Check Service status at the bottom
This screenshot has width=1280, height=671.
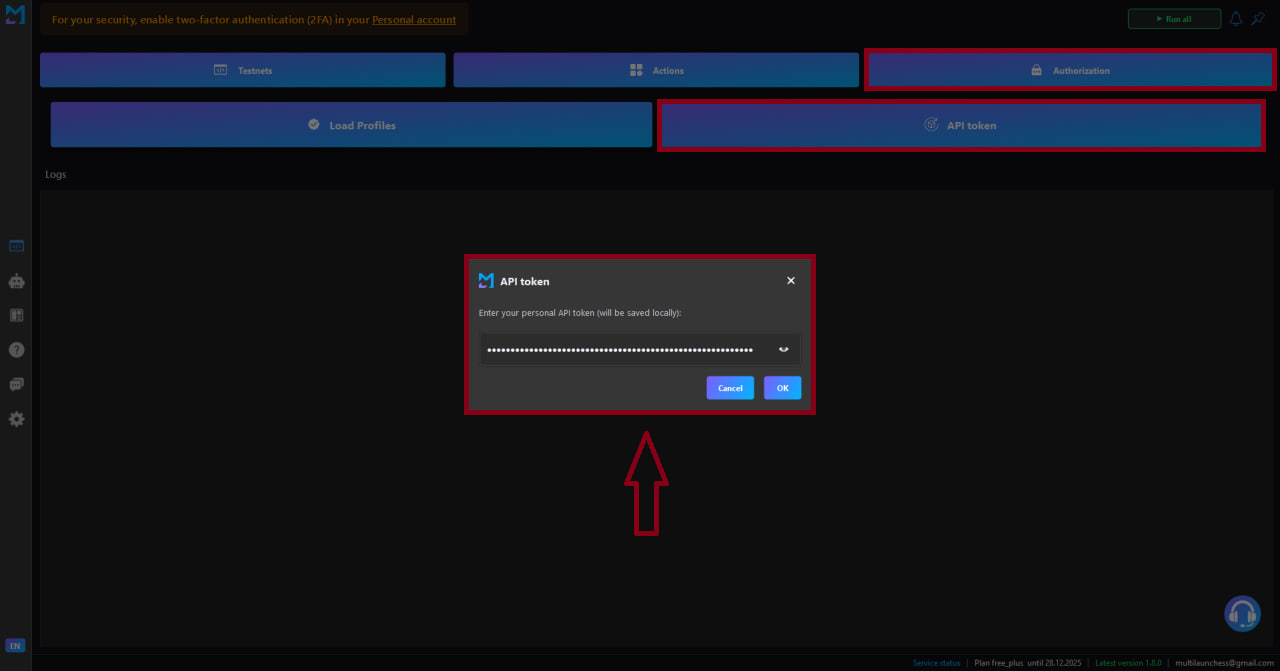point(936,662)
